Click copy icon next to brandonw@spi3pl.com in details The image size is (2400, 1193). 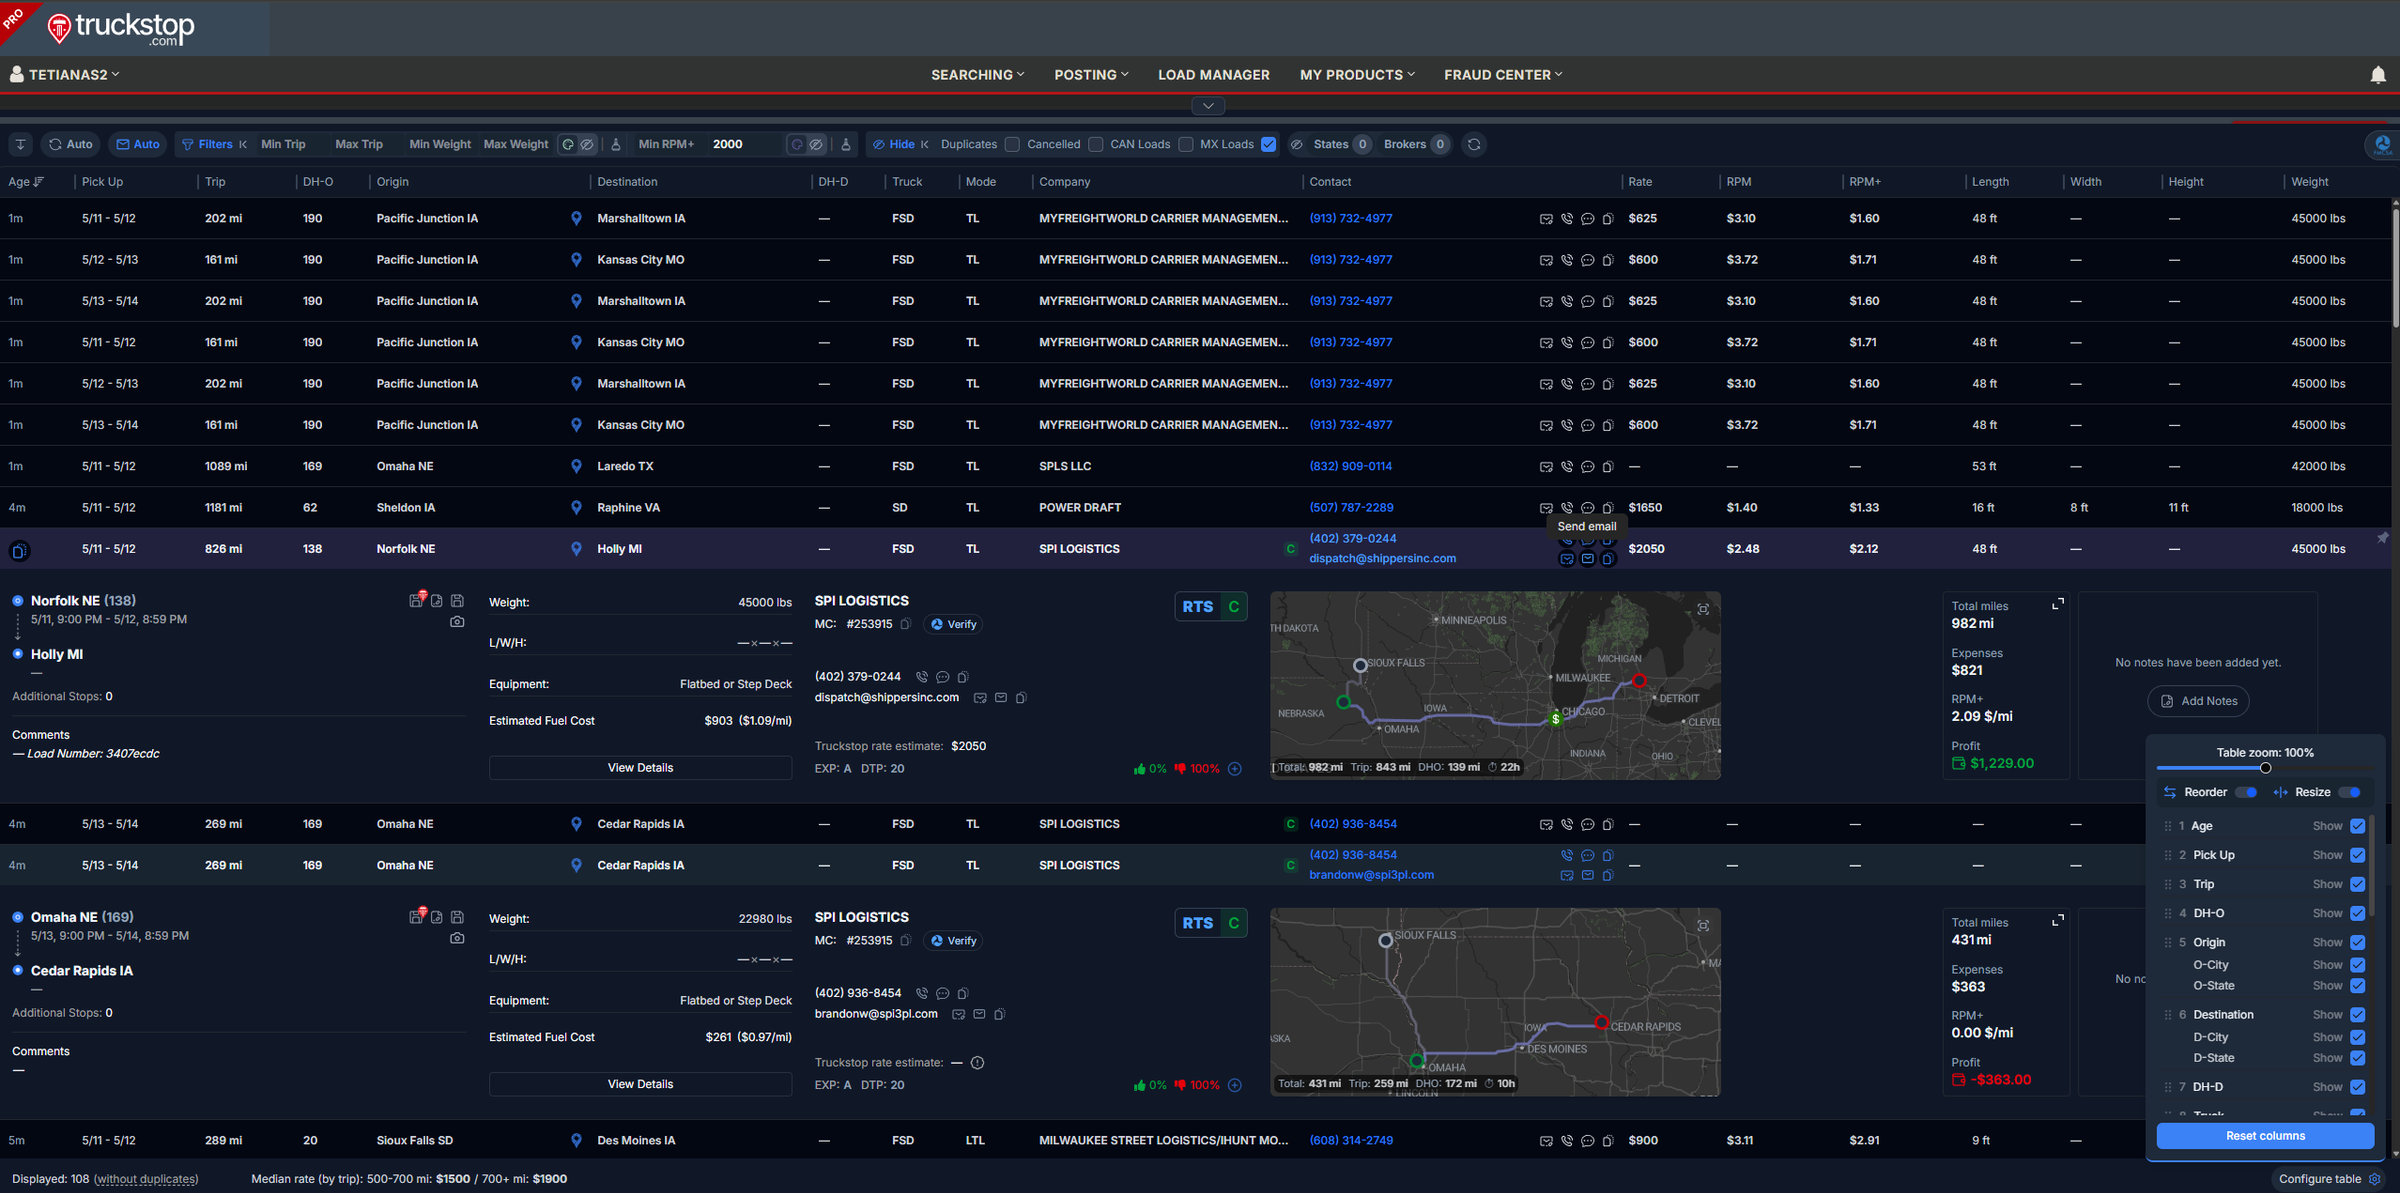[1000, 1014]
